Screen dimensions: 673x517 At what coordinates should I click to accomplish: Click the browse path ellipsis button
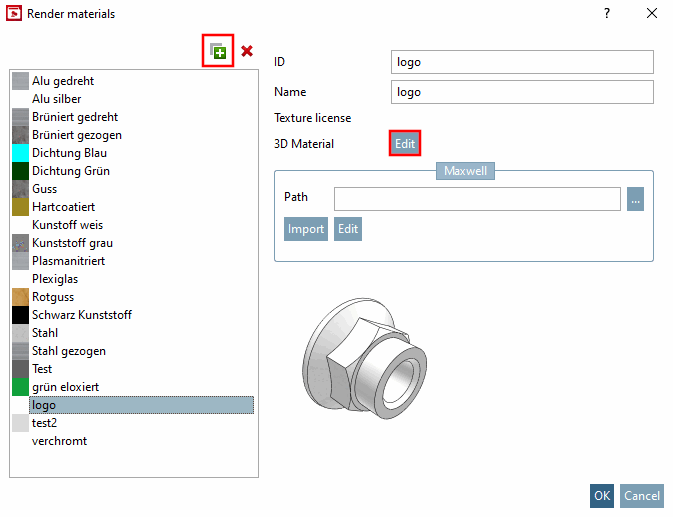pyautogui.click(x=635, y=199)
